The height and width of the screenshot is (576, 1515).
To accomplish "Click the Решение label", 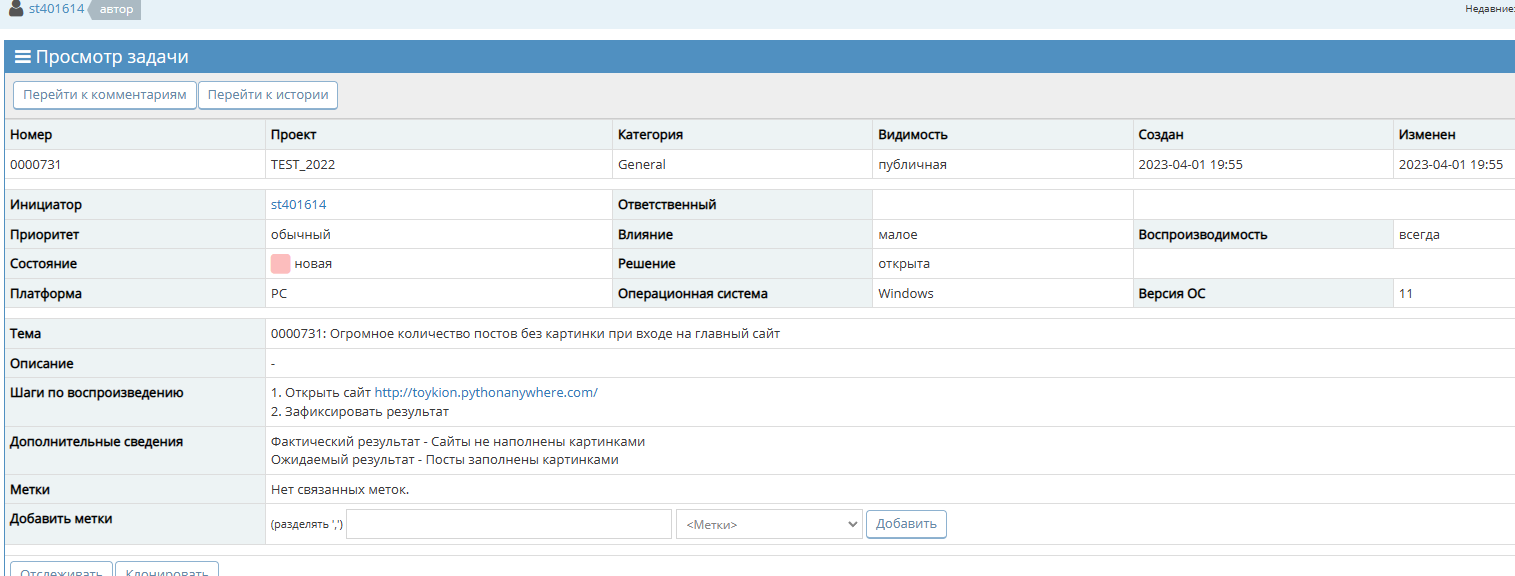I will [646, 264].
